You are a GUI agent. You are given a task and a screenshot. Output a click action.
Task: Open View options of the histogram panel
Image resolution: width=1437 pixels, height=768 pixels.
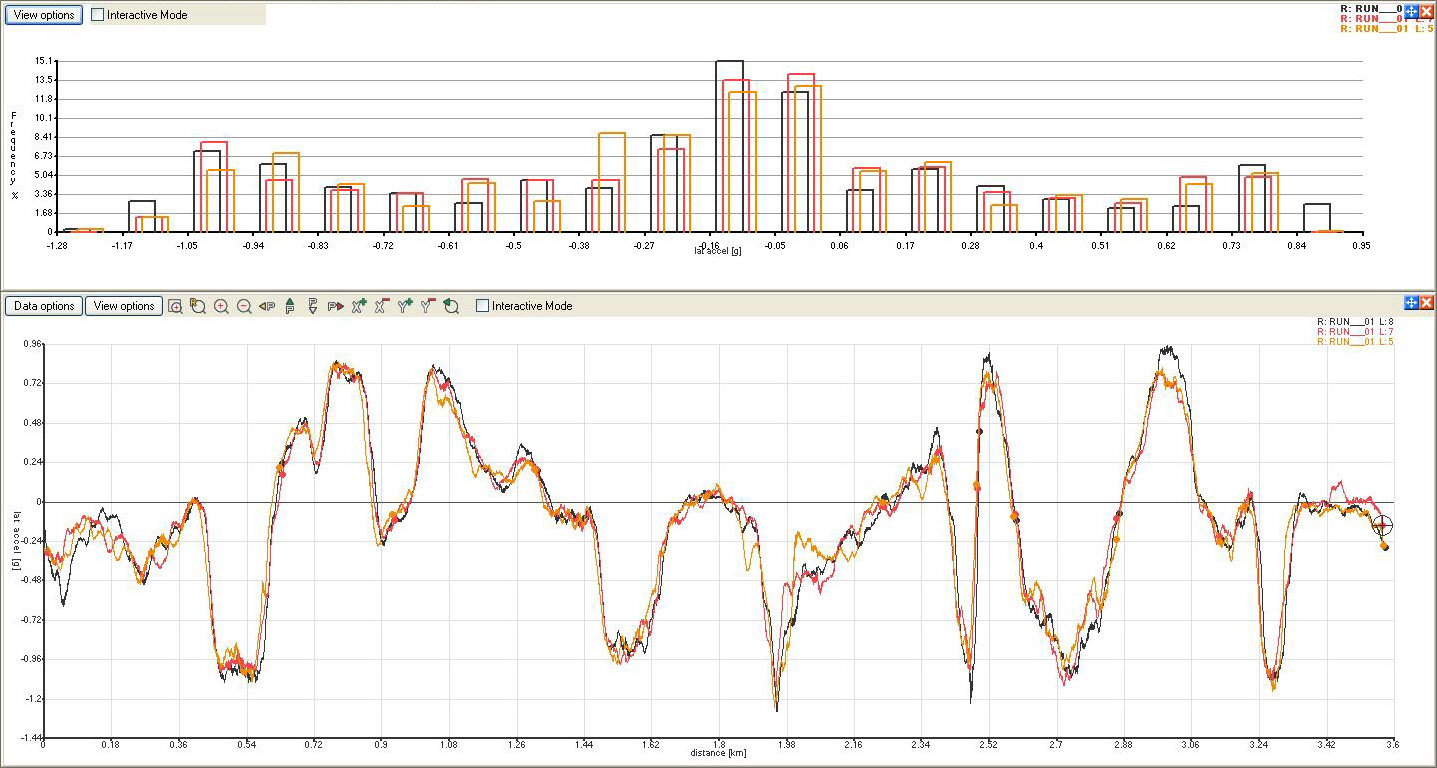pos(45,15)
